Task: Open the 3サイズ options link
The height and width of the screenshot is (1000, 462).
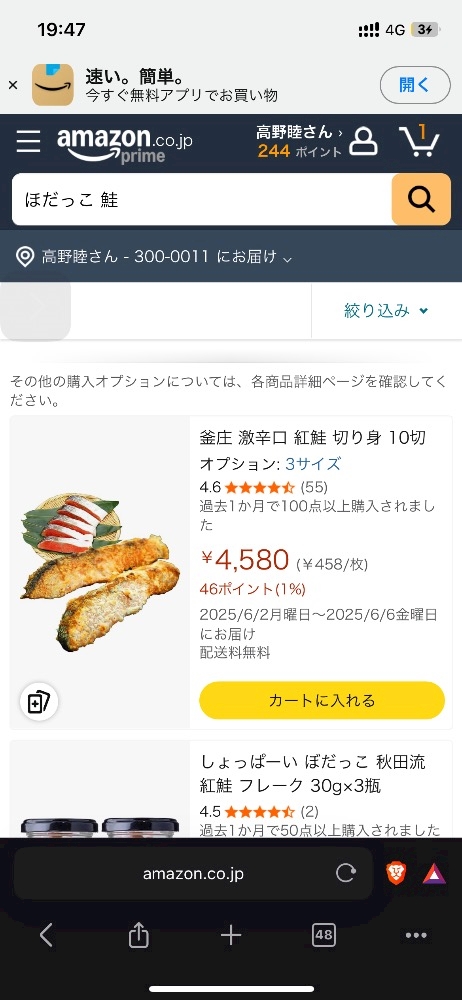Action: tap(313, 464)
